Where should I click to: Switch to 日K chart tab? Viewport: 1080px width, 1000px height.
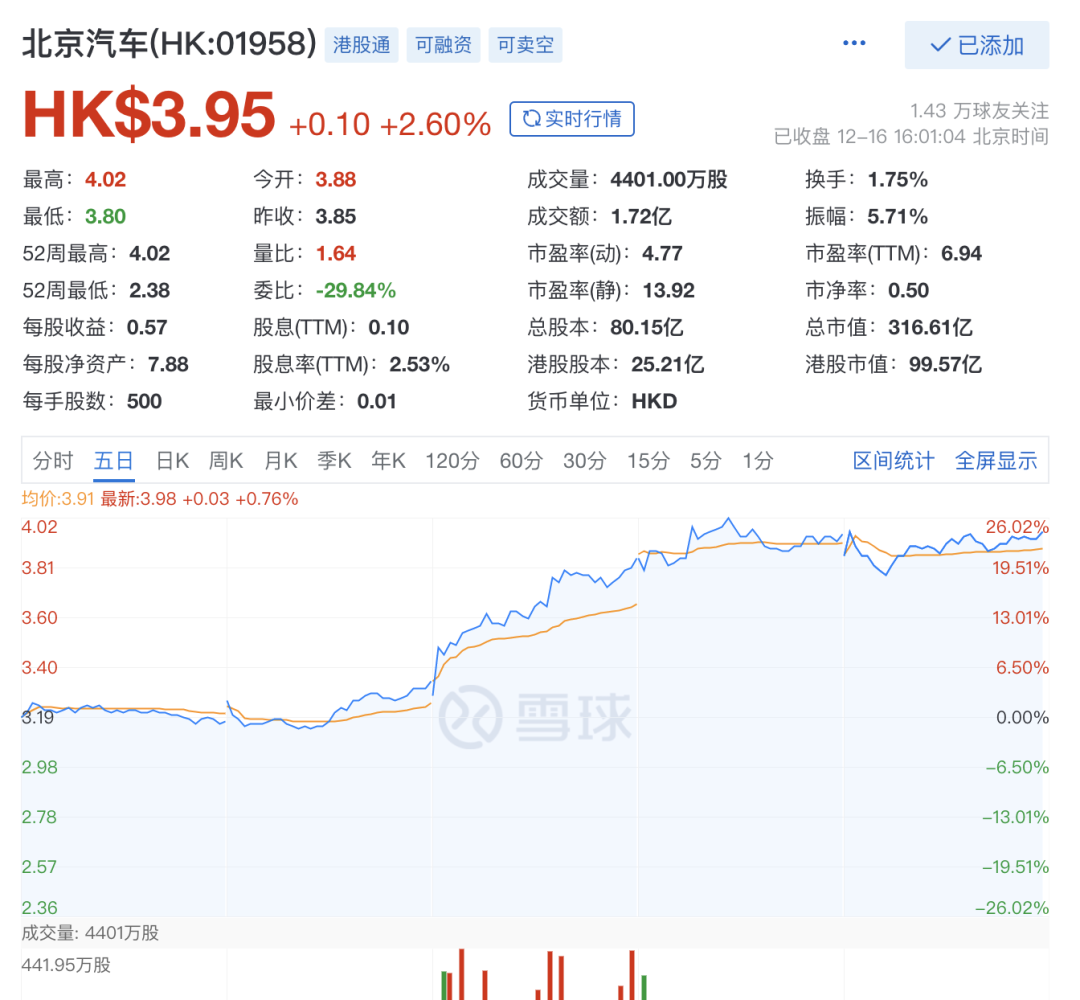[x=172, y=460]
